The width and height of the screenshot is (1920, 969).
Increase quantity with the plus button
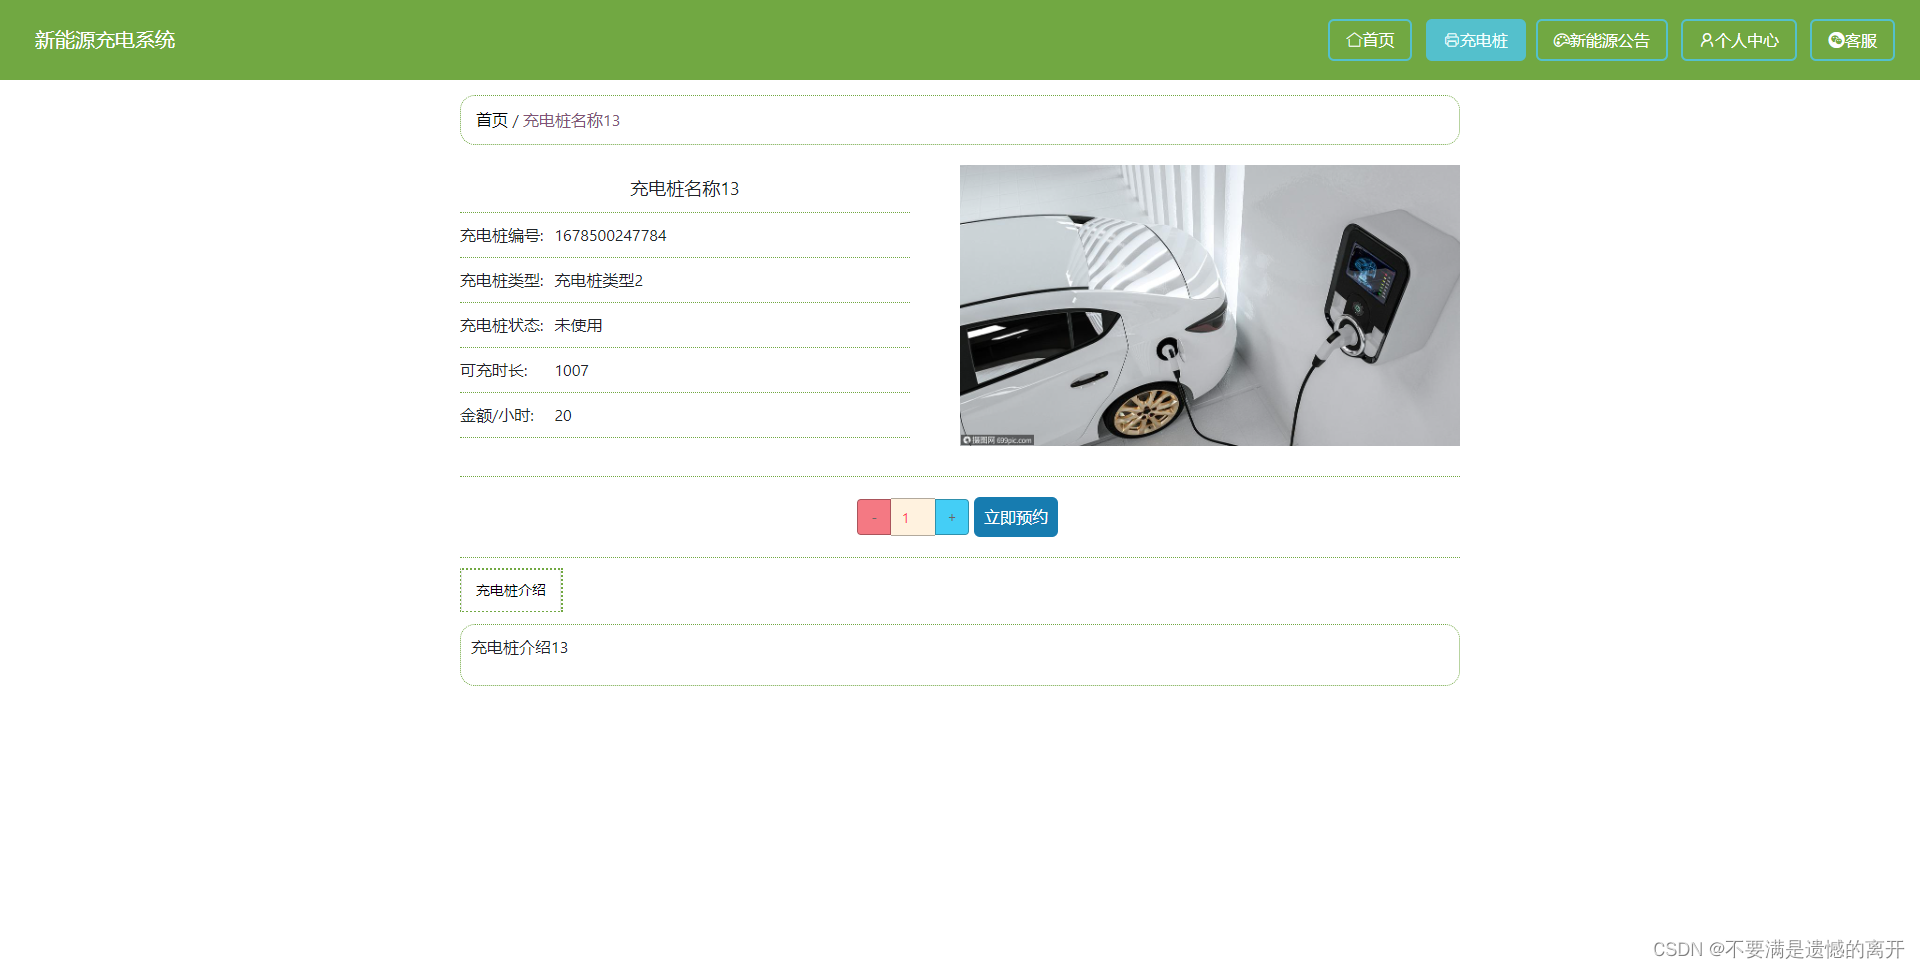pos(951,517)
